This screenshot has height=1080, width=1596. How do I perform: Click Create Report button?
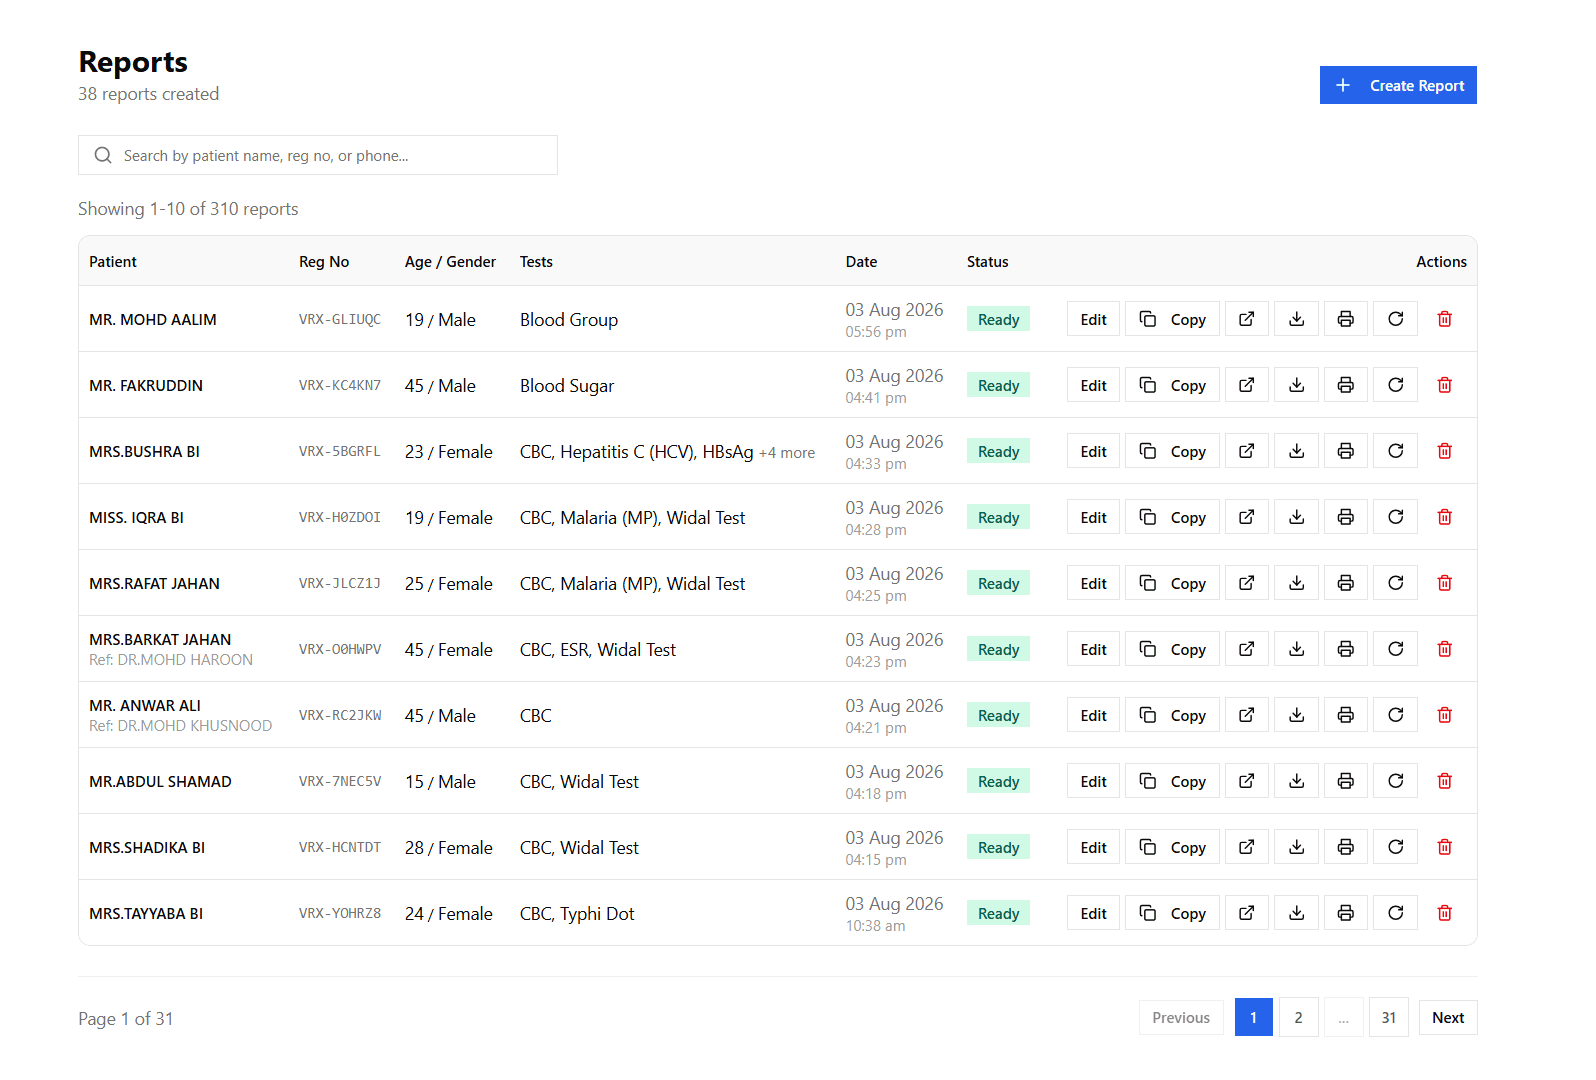click(1398, 85)
